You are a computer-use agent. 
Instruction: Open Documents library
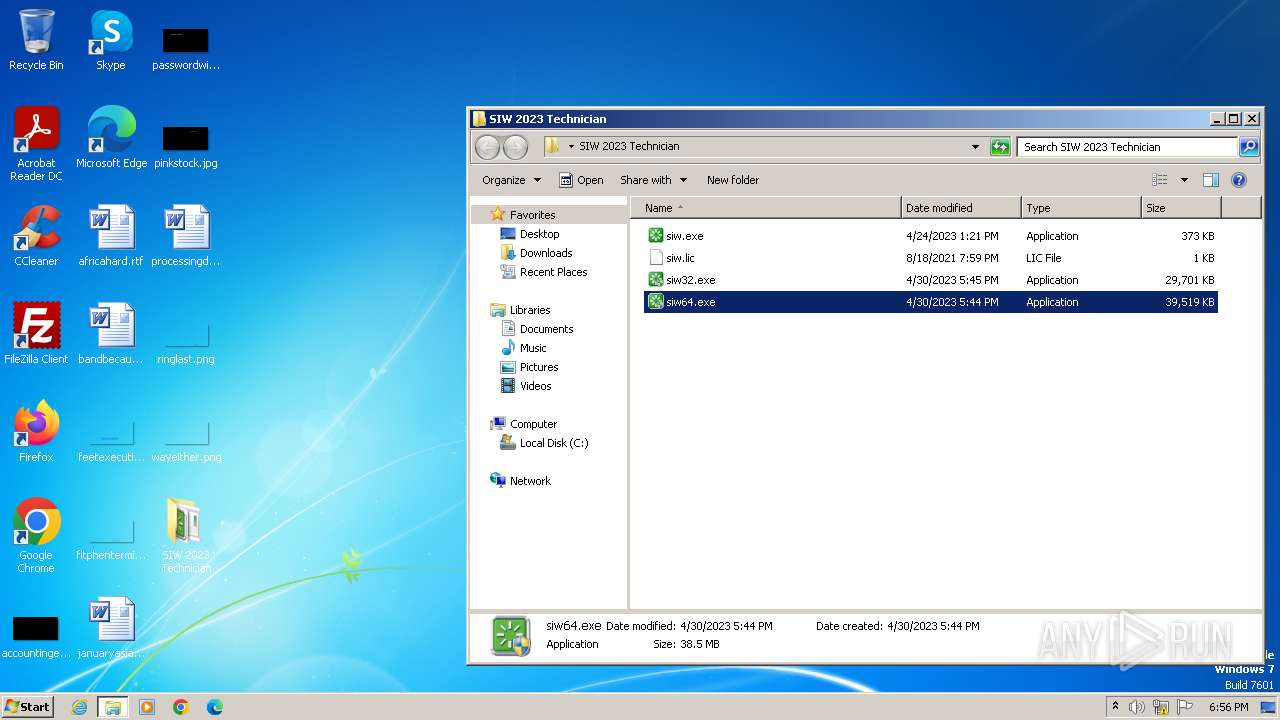(x=546, y=329)
